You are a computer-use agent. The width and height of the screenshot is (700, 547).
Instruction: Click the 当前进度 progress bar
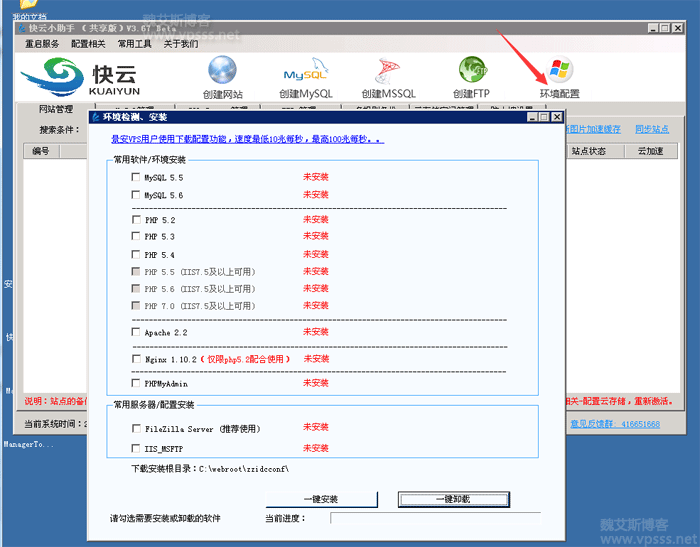click(x=434, y=518)
